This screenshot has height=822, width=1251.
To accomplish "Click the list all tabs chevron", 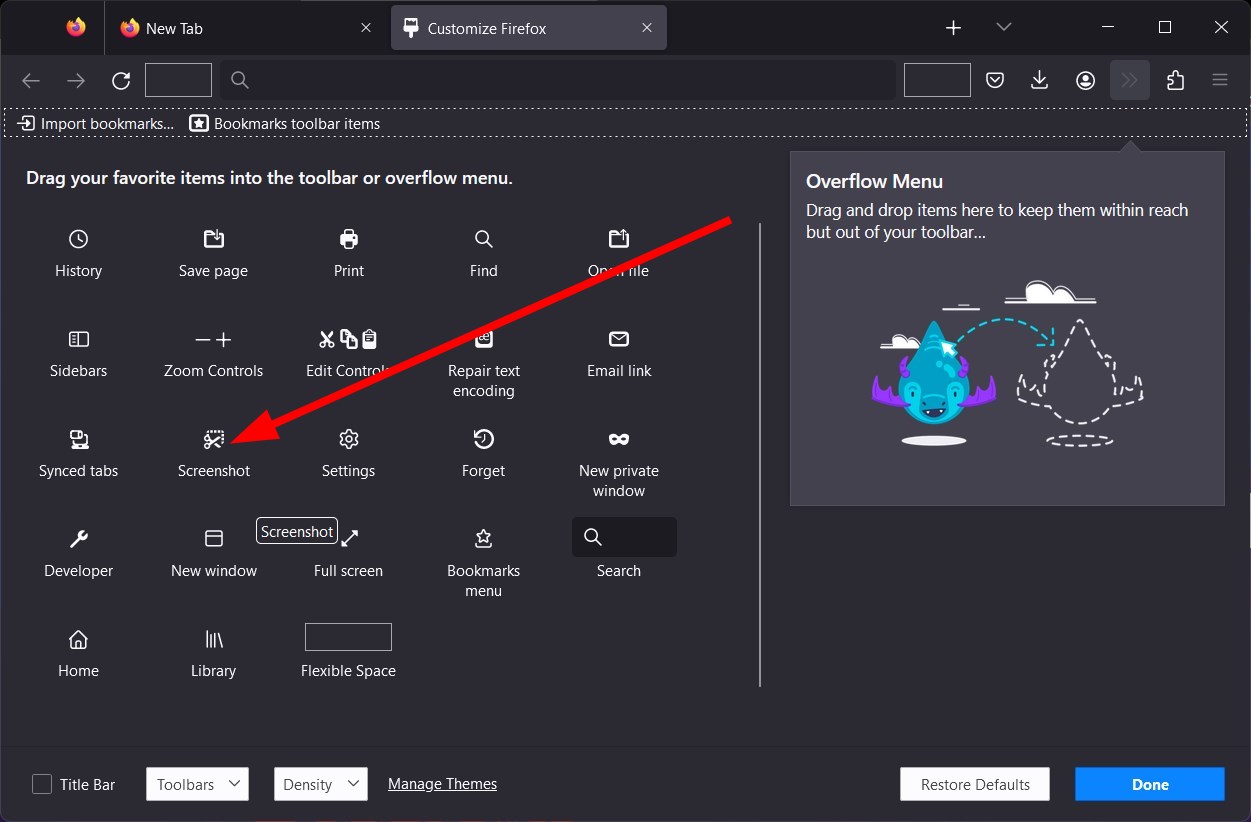I will coord(1003,27).
